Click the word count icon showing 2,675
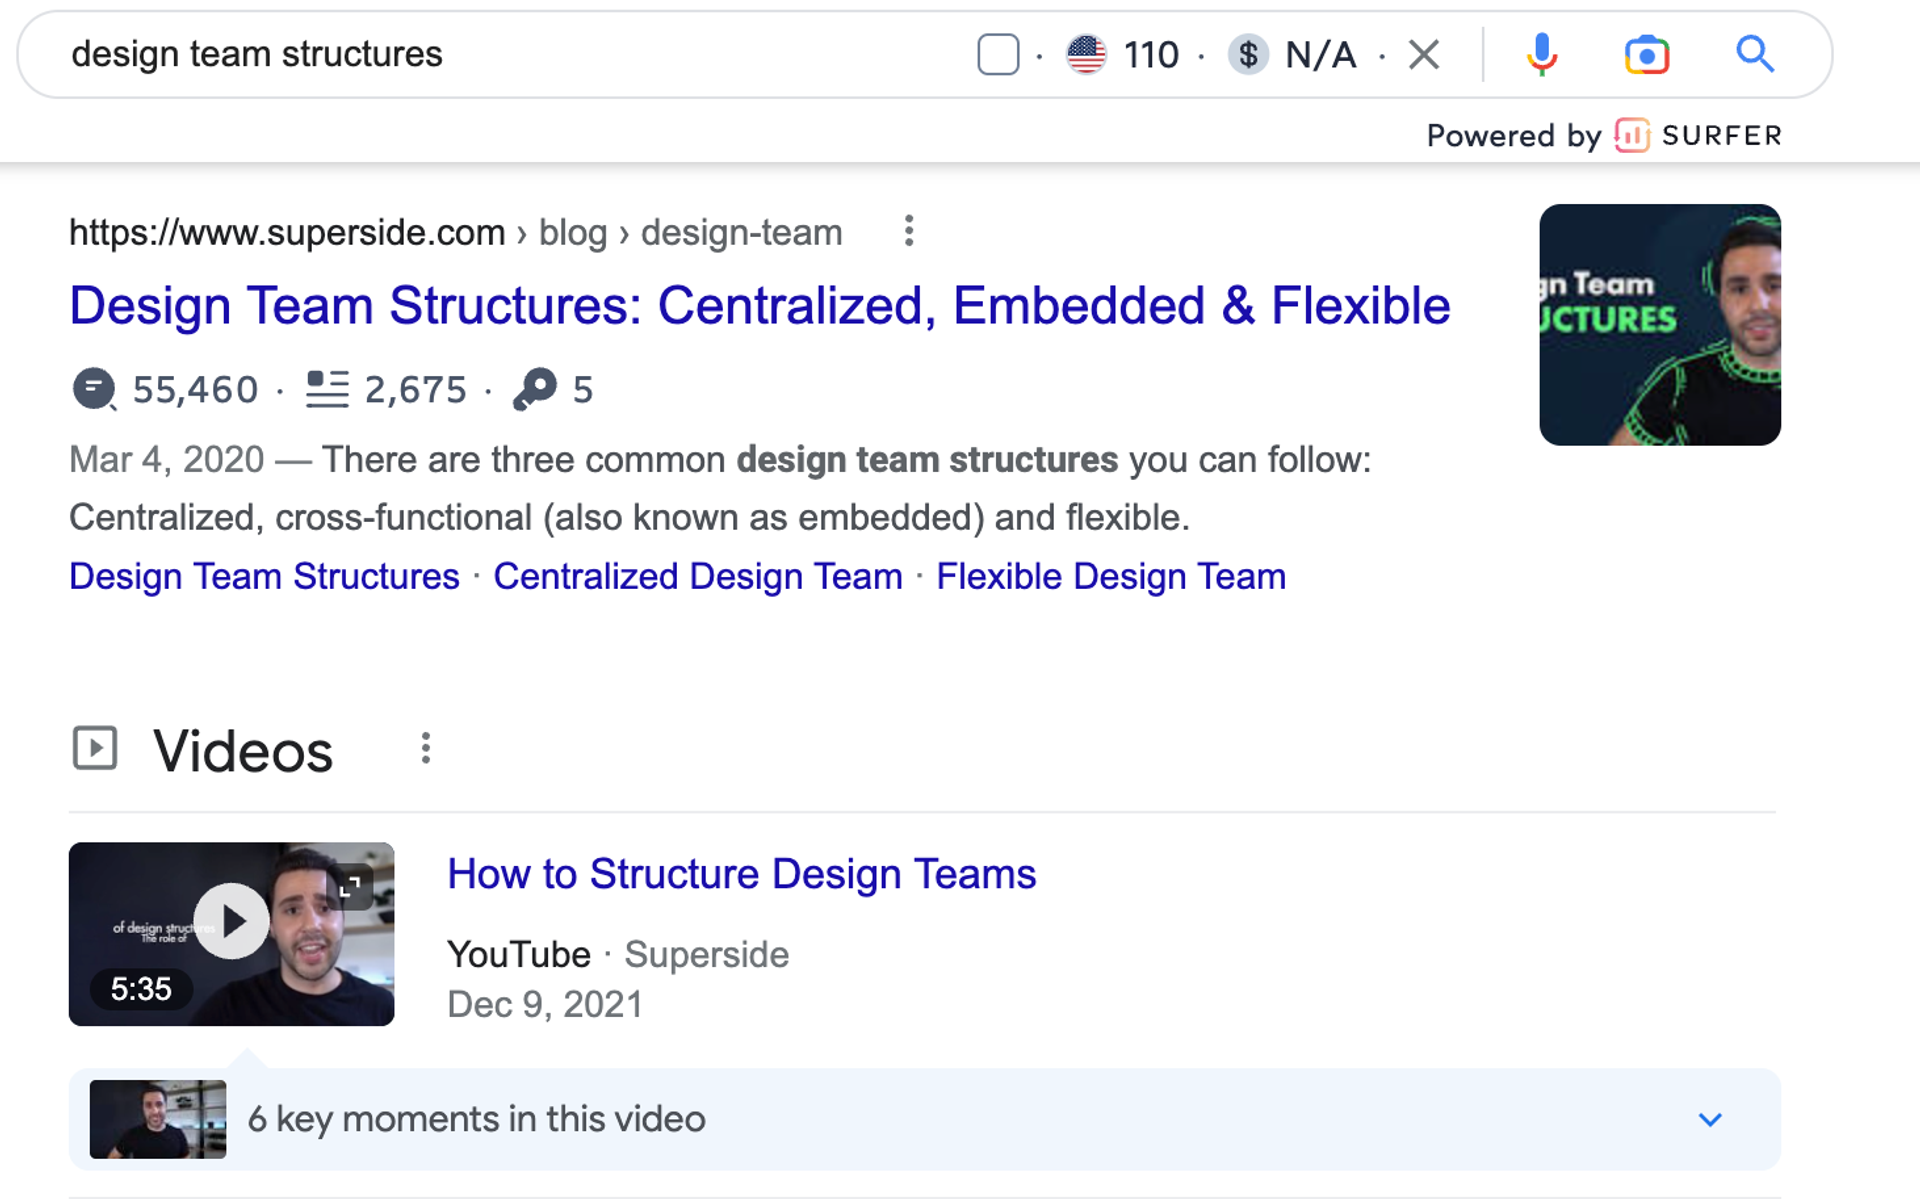The height and width of the screenshot is (1199, 1920). [x=327, y=389]
